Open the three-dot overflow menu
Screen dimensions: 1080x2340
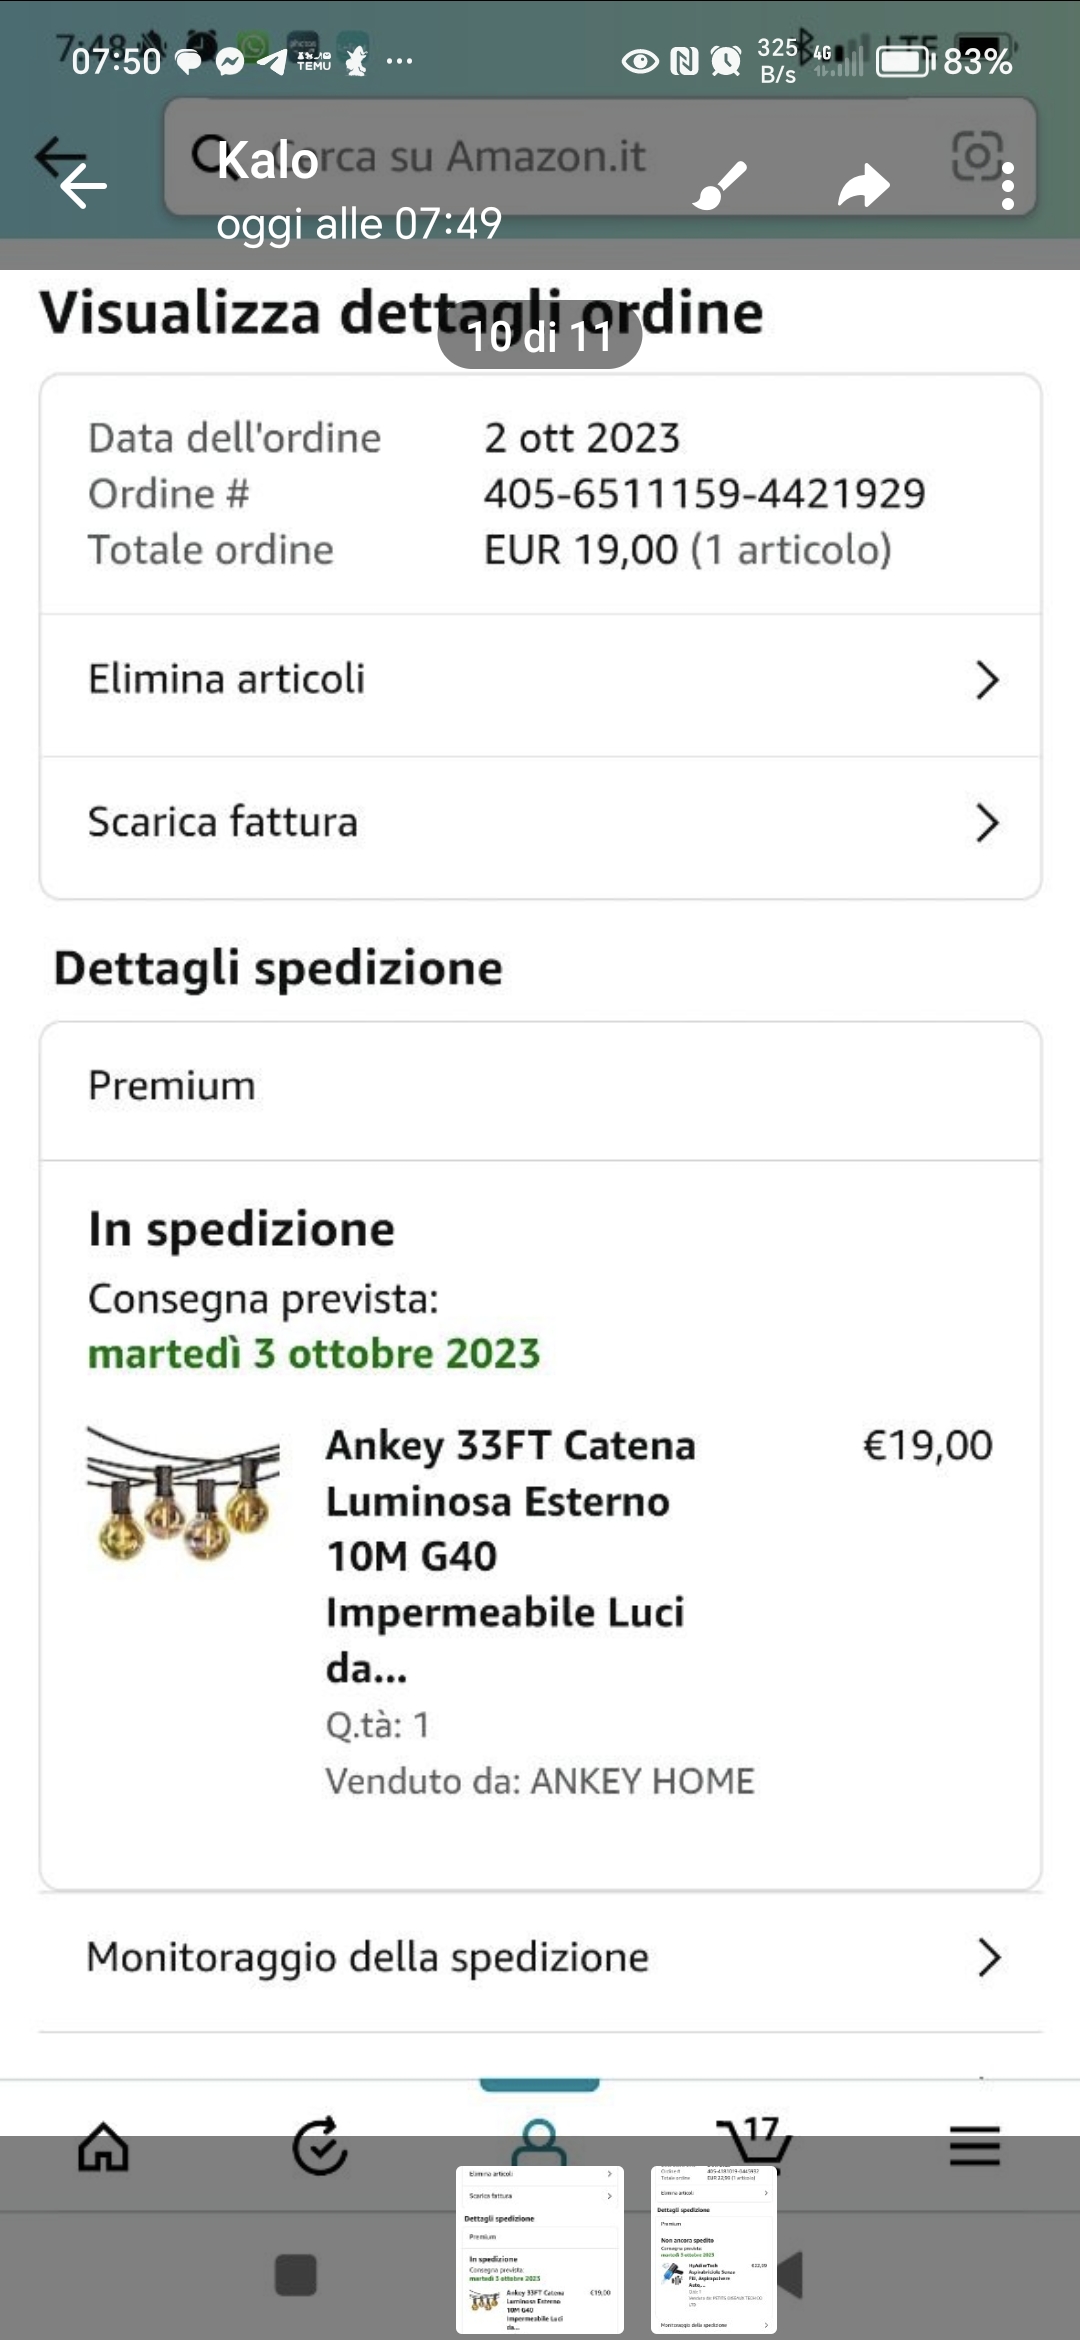click(1007, 186)
